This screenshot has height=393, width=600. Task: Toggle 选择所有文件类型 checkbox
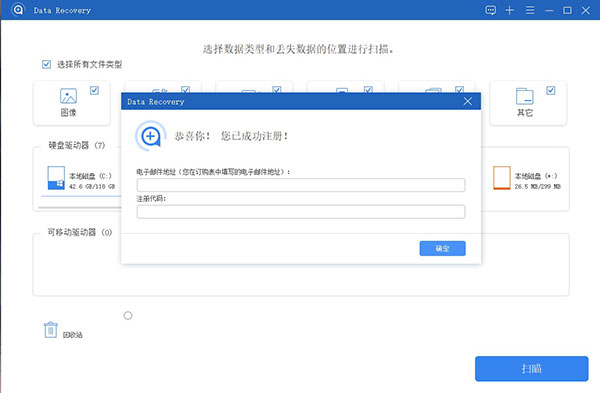pos(46,64)
